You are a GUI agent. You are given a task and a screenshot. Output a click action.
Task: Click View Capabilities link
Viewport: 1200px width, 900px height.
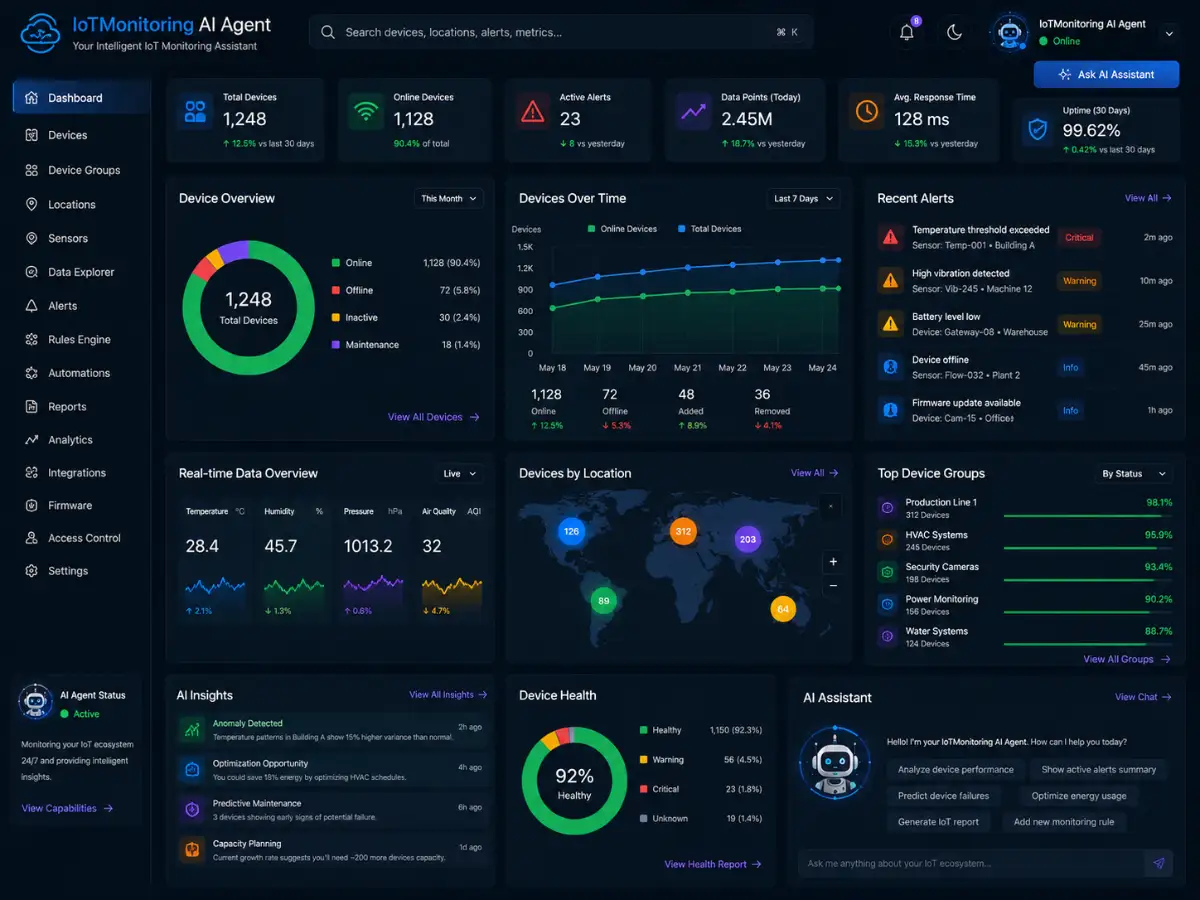pos(67,808)
